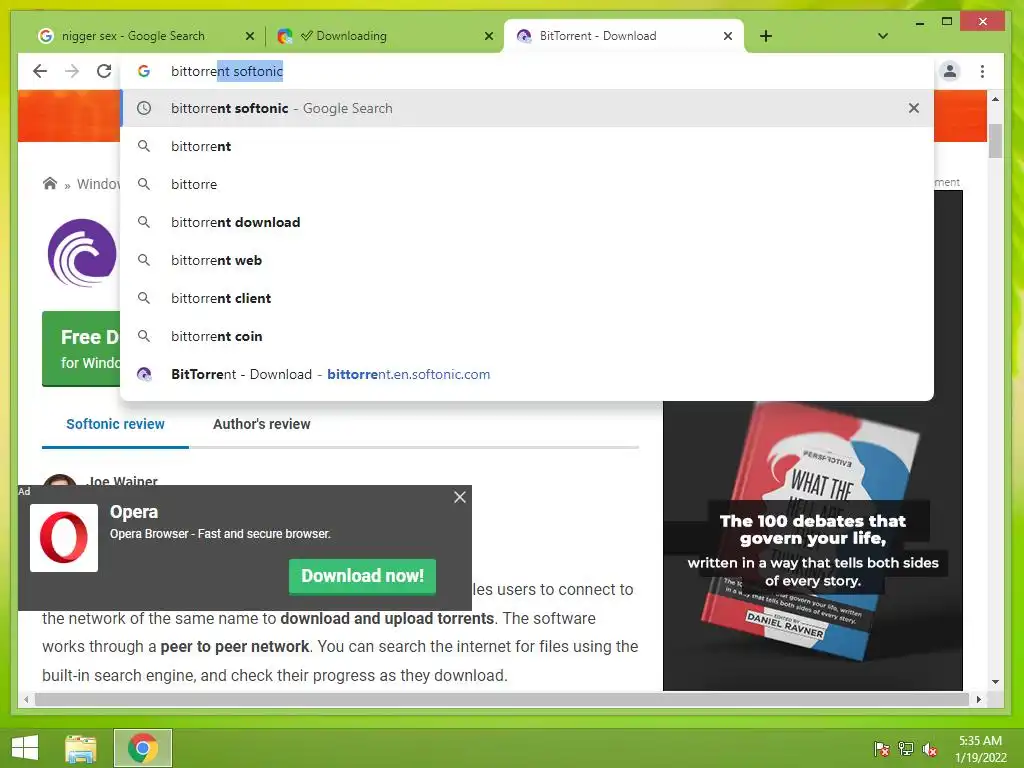Screen dimensions: 1024x768
Task: Click the BitTorrent app logo
Action: (x=82, y=253)
